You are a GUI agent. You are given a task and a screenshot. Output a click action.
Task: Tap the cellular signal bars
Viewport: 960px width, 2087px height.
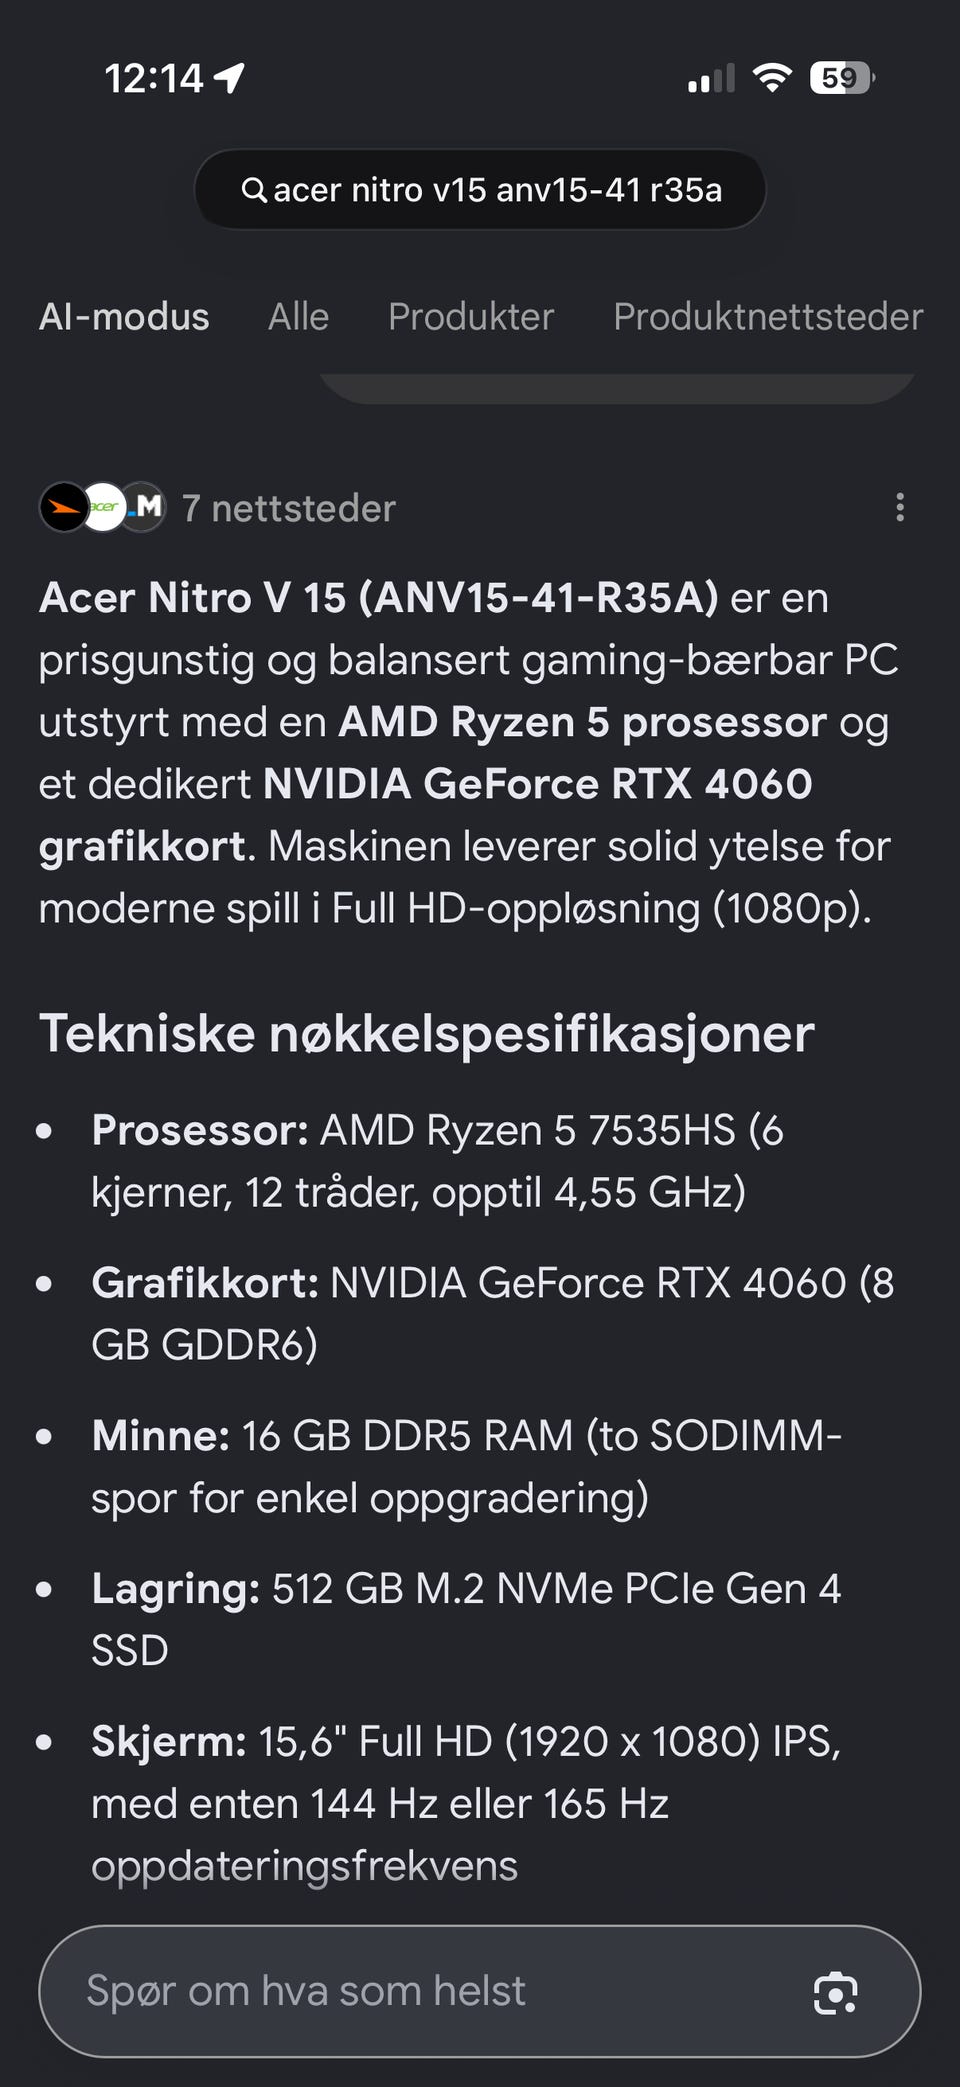(x=711, y=78)
